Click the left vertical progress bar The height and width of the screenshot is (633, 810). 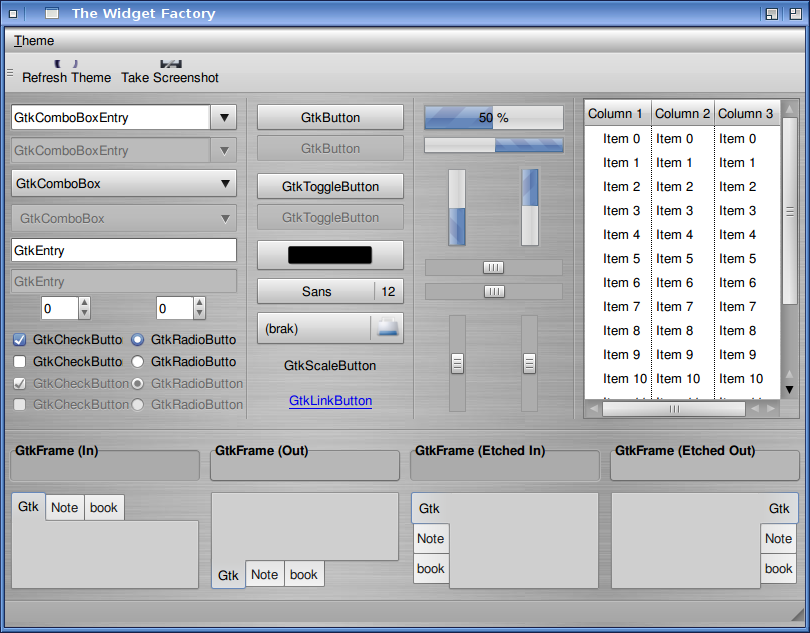point(457,207)
